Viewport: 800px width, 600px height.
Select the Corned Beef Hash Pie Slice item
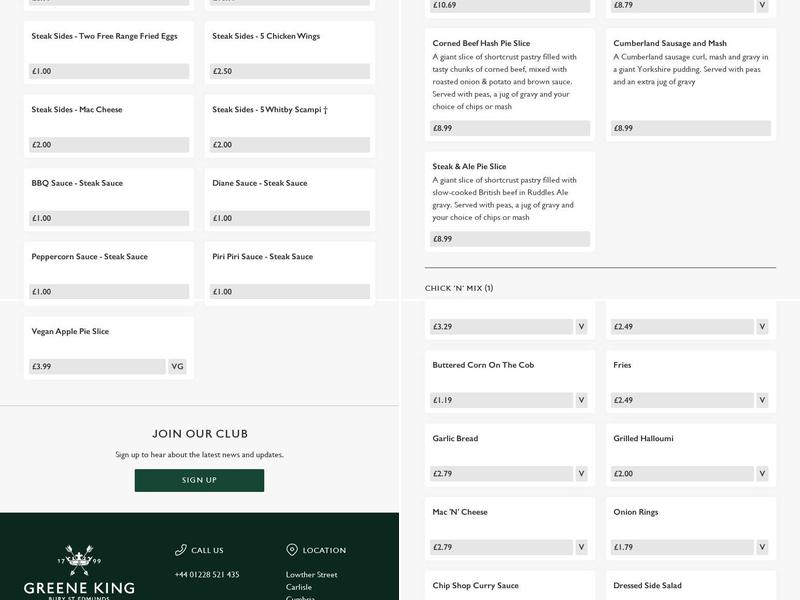(x=509, y=85)
